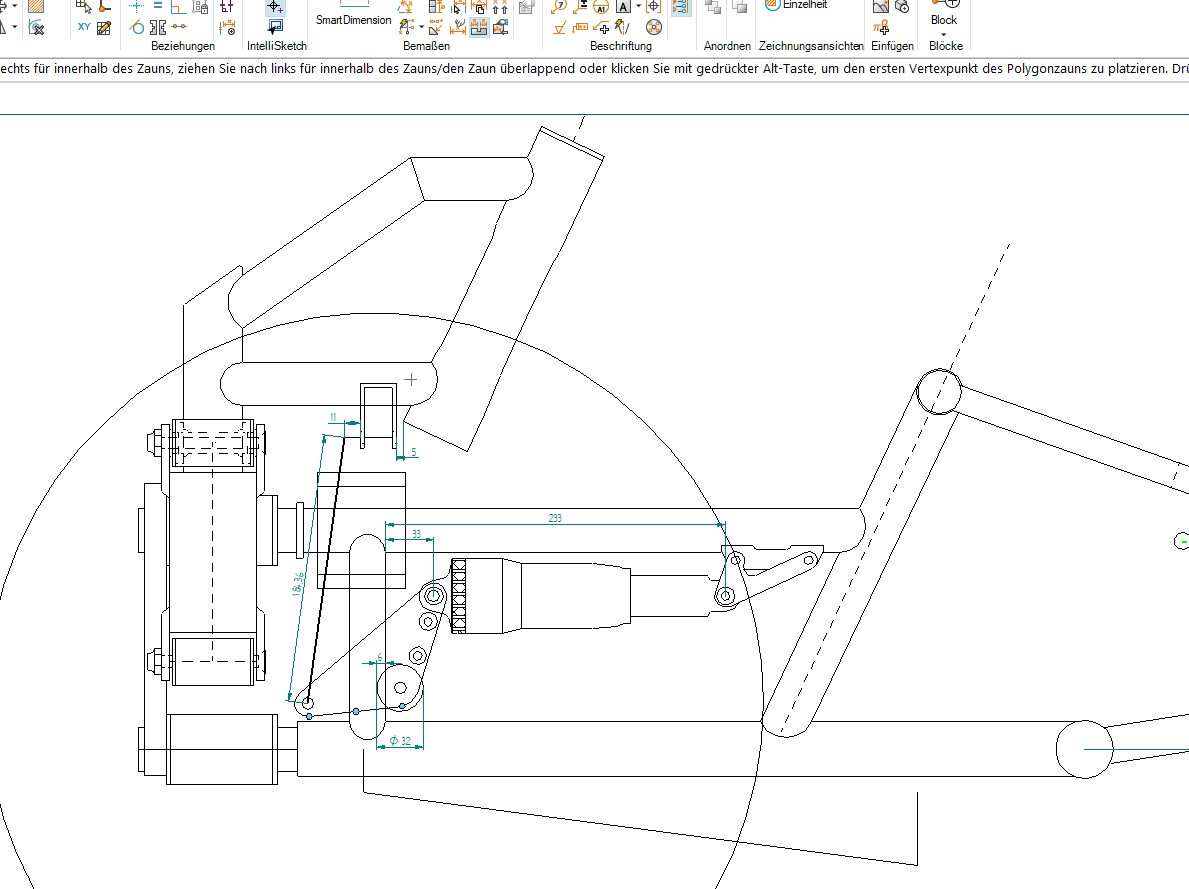
Task: Click the hatched fill swatch at top left
Action: click(x=36, y=7)
